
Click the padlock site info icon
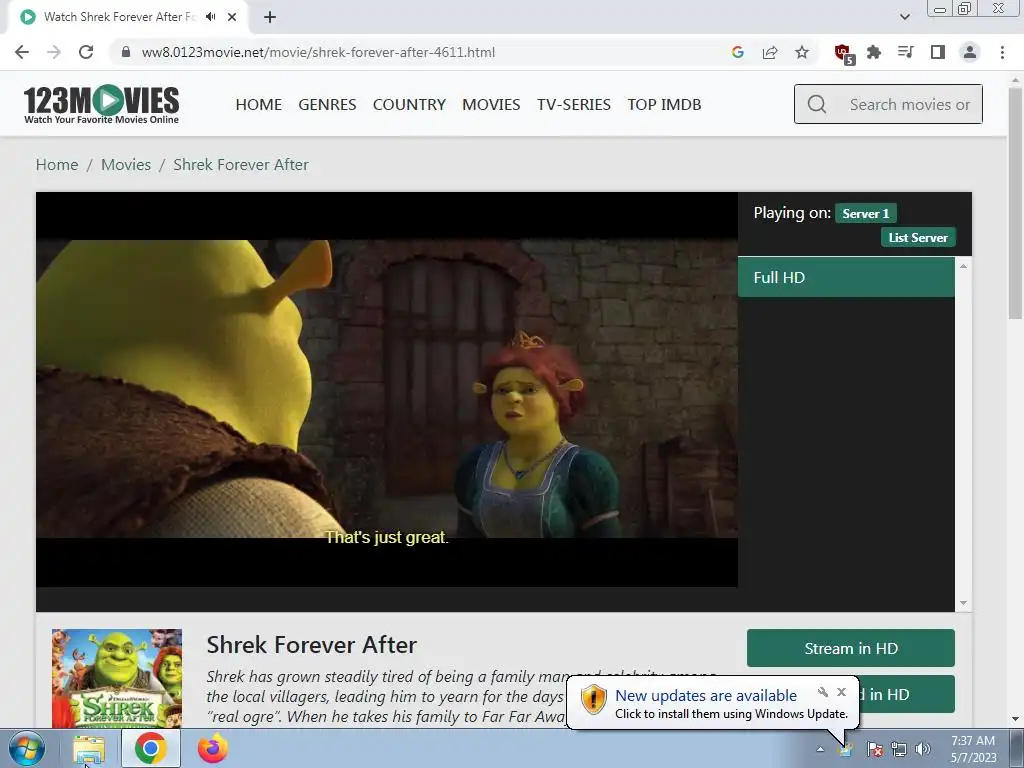click(x=126, y=52)
